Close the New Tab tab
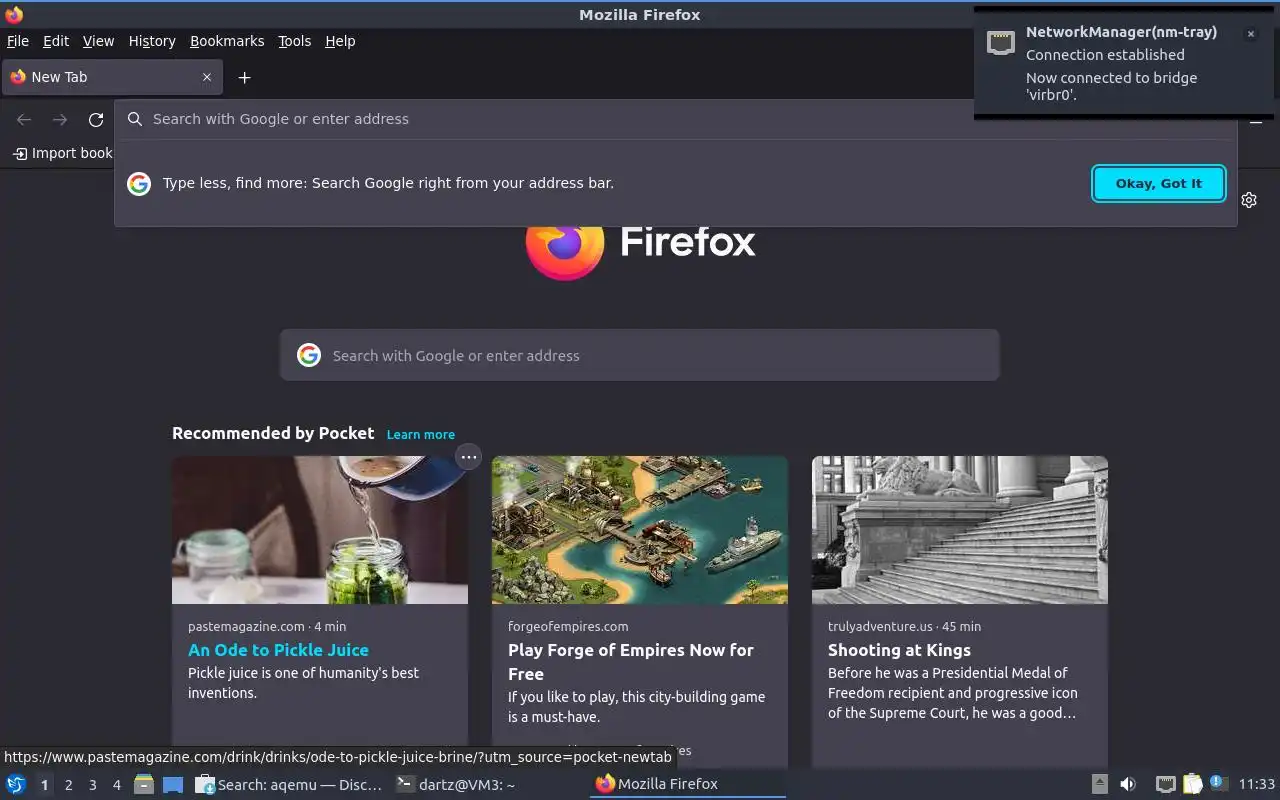Viewport: 1280px width, 800px height. click(207, 77)
